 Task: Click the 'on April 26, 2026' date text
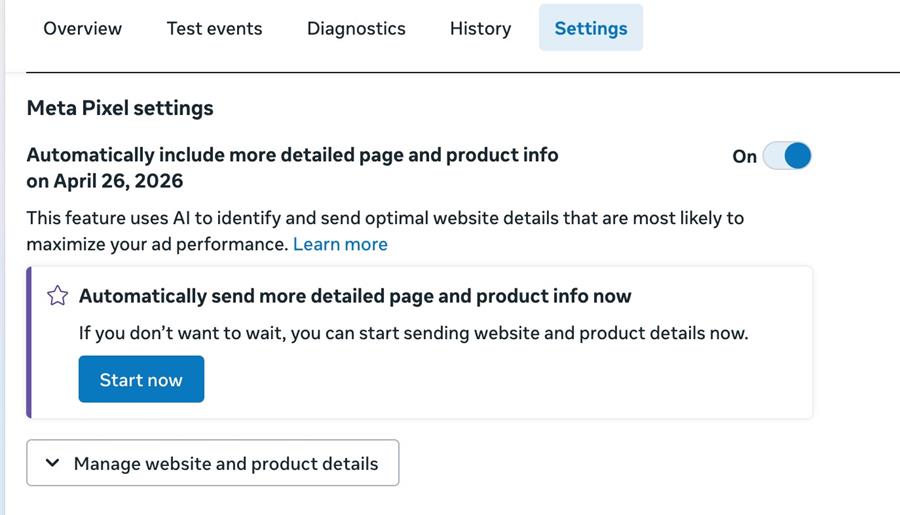coord(104,181)
